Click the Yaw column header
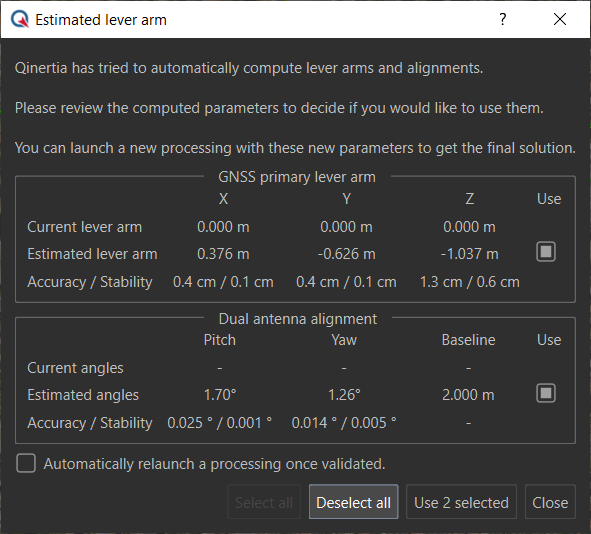The height and width of the screenshot is (534, 591). (344, 340)
